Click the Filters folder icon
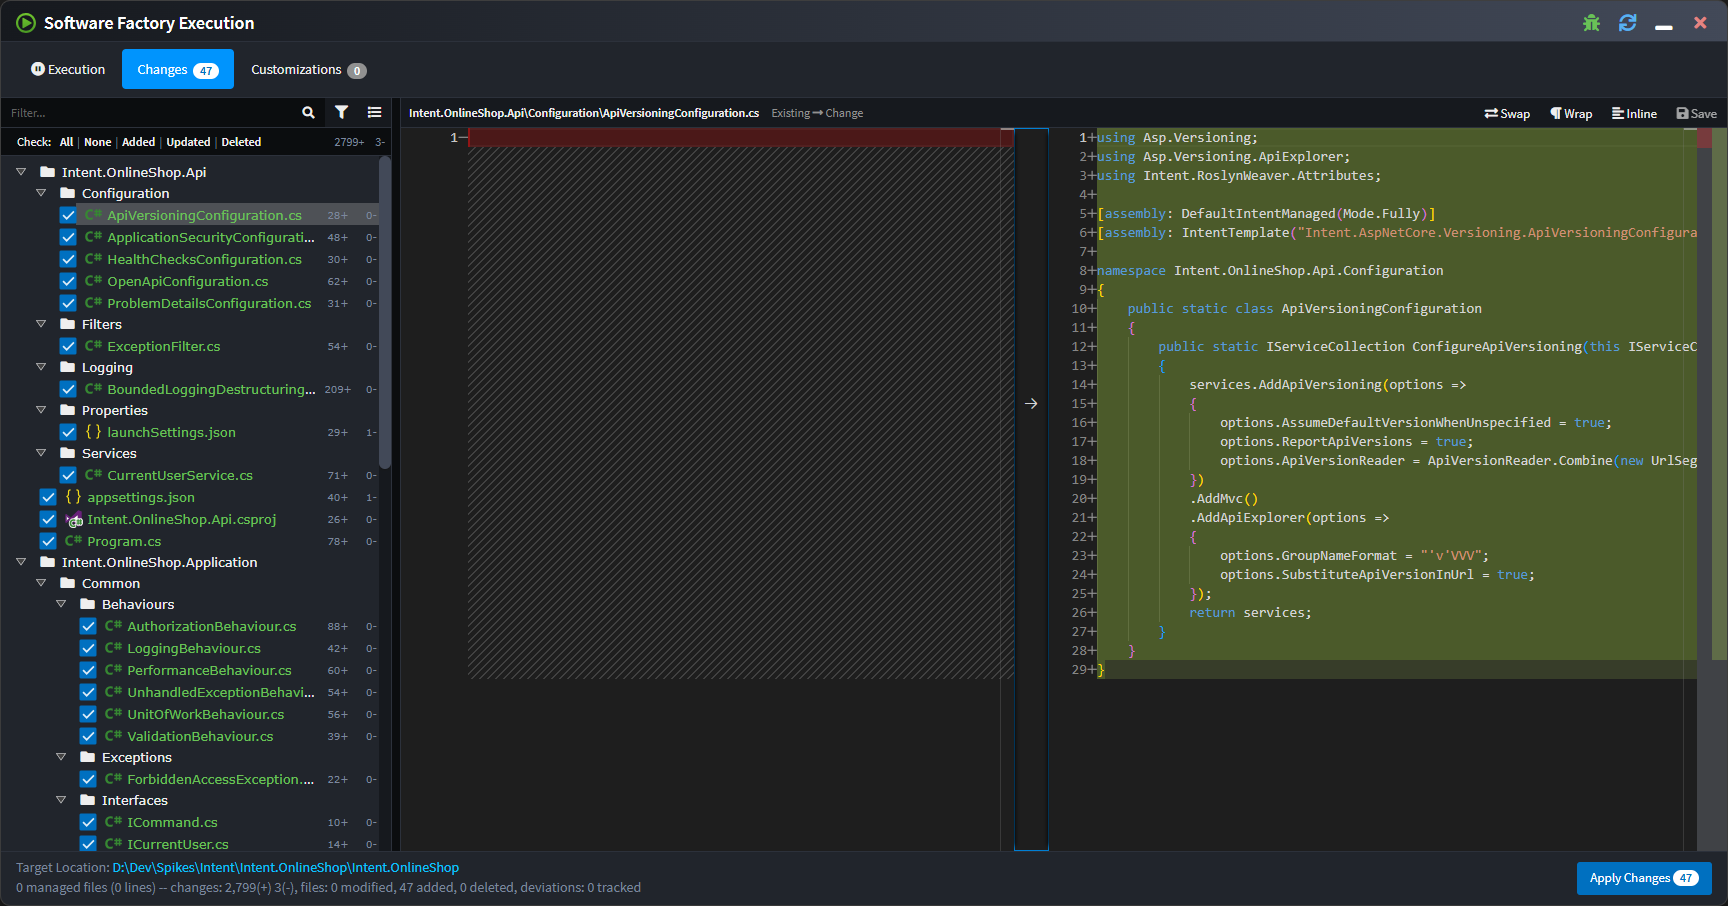 [x=67, y=324]
